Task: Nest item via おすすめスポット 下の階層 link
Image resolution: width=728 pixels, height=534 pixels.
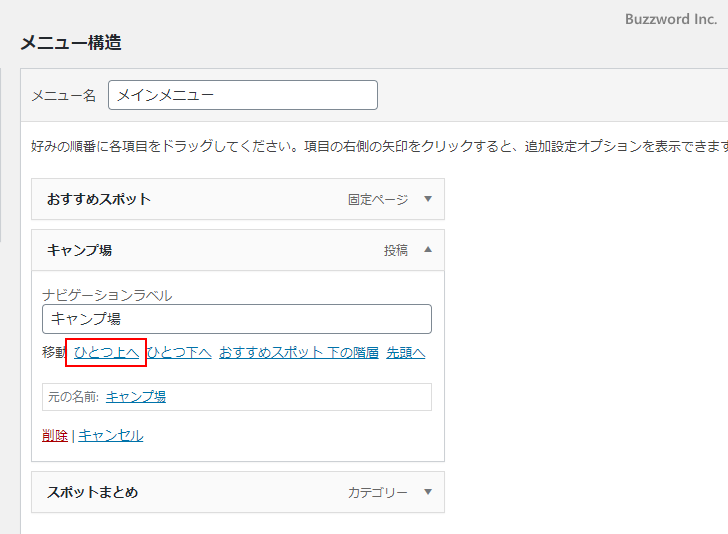Action: point(298,352)
